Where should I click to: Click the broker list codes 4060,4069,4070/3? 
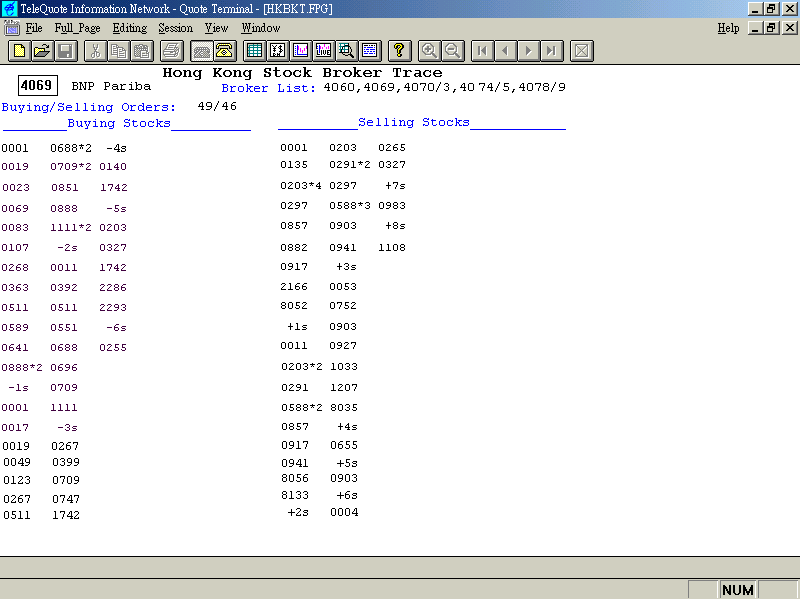(x=388, y=87)
